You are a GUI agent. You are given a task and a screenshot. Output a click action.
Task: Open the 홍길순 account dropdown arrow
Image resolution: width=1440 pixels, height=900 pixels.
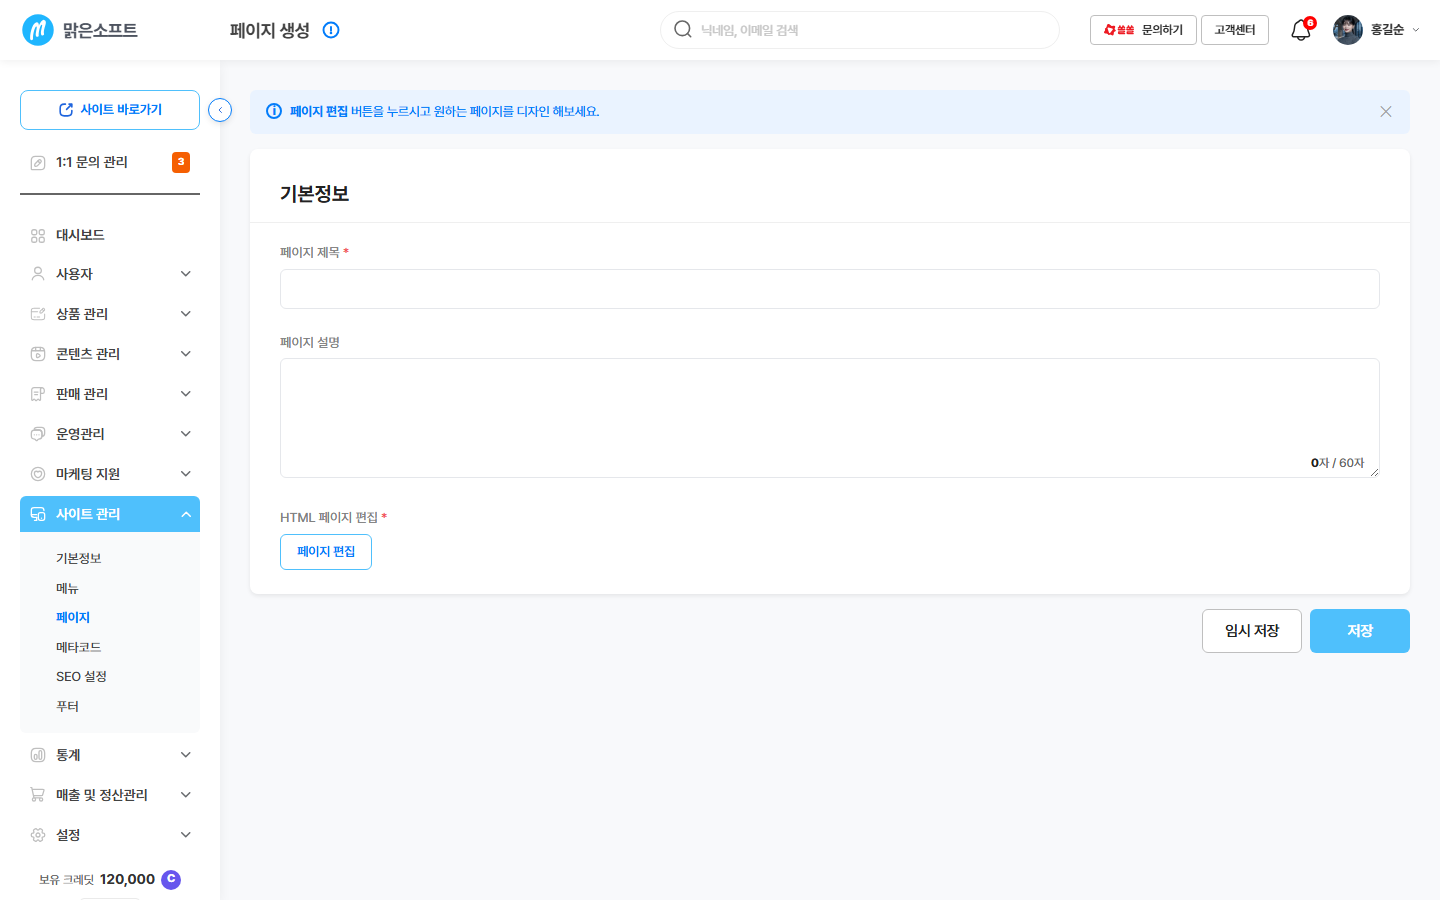(1415, 30)
